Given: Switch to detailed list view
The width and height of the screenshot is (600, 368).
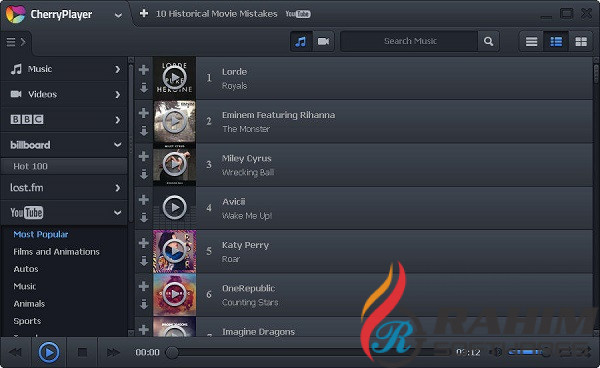Looking at the screenshot, I should 556,41.
